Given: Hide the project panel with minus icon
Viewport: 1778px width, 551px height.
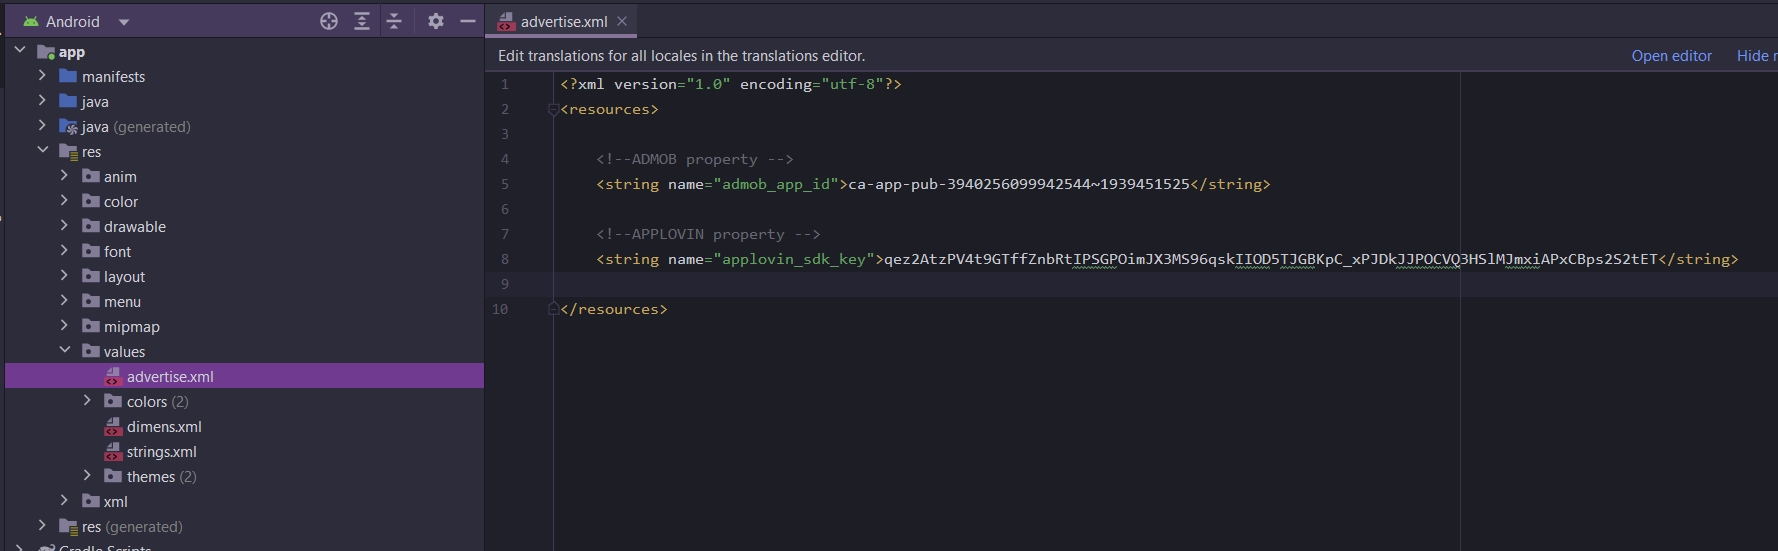Looking at the screenshot, I should [x=467, y=21].
